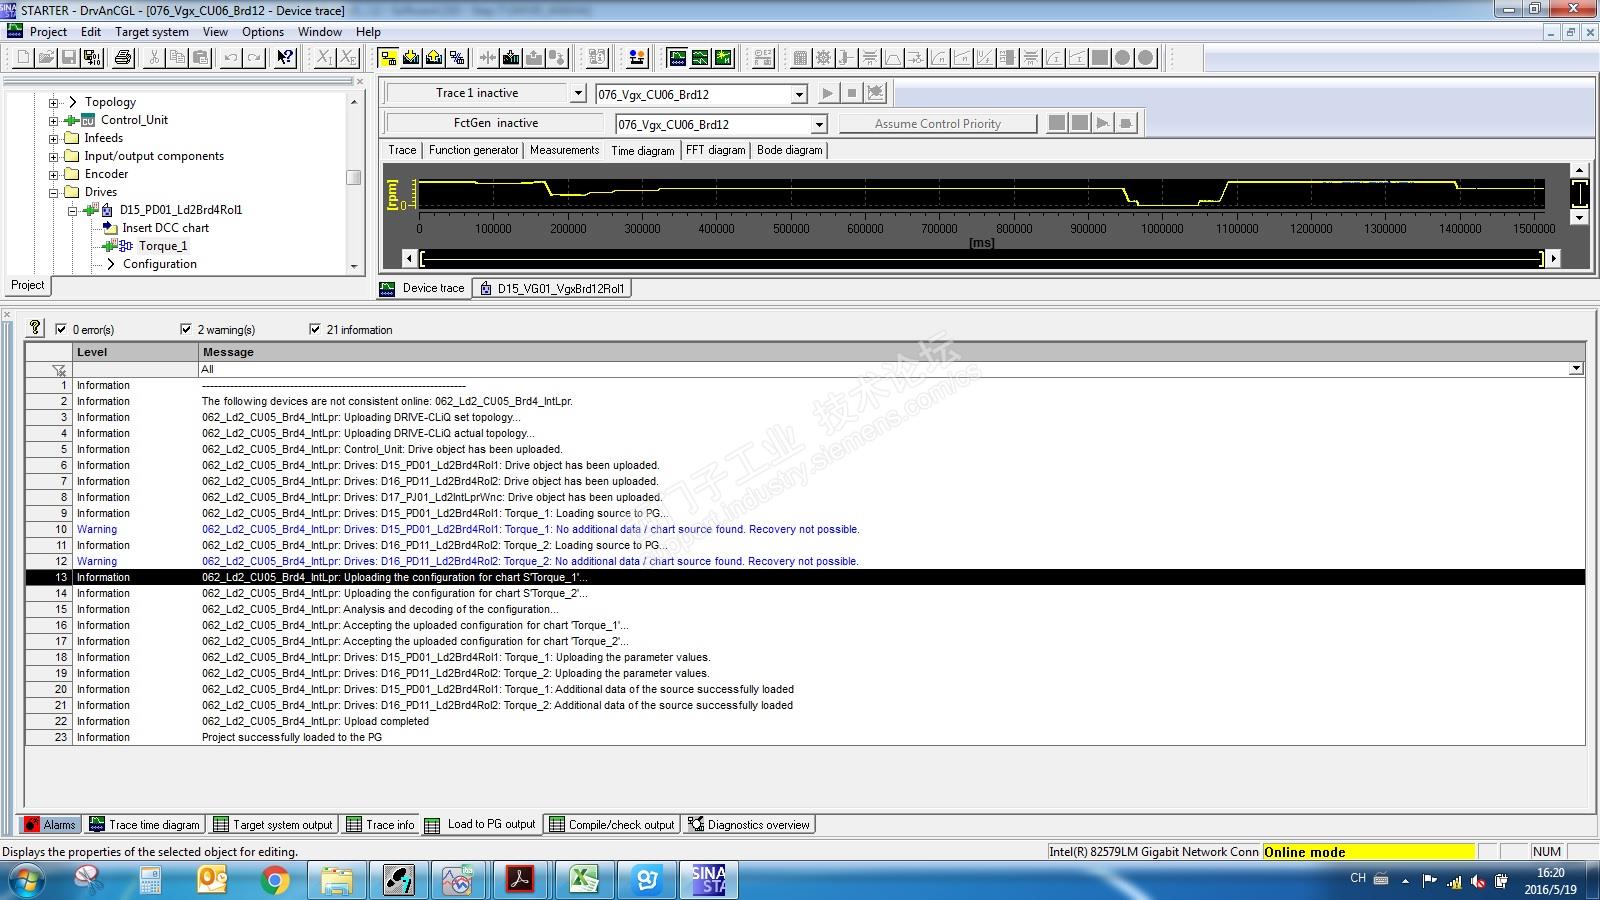Click the Stop trace square icon
Screen dimensions: 1600x900
[852, 93]
